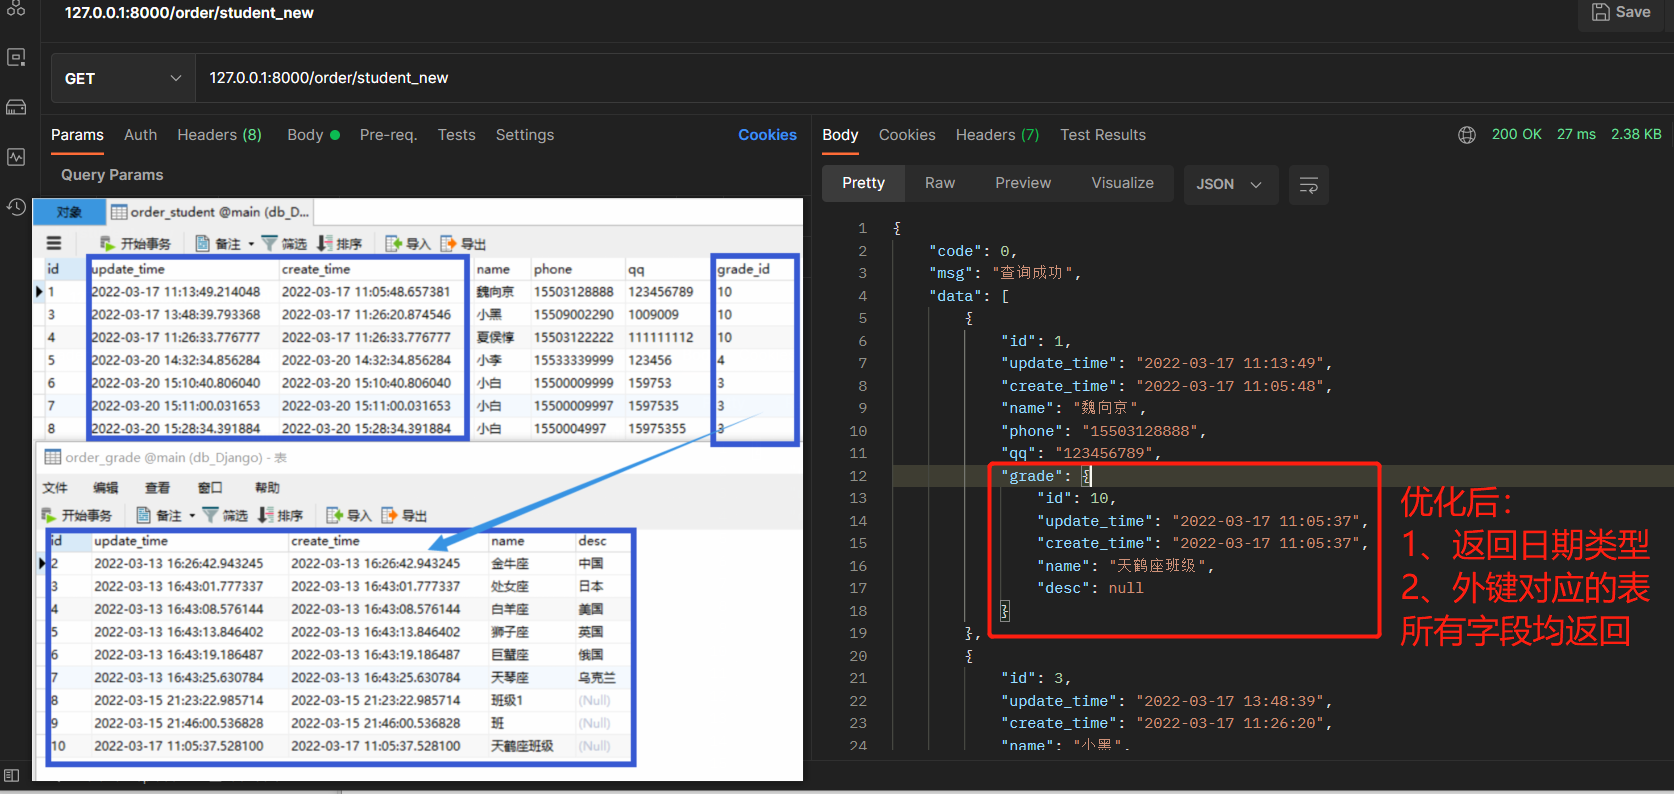Click 备注 in the order_grade toolbar
The width and height of the screenshot is (1674, 794).
click(x=159, y=516)
